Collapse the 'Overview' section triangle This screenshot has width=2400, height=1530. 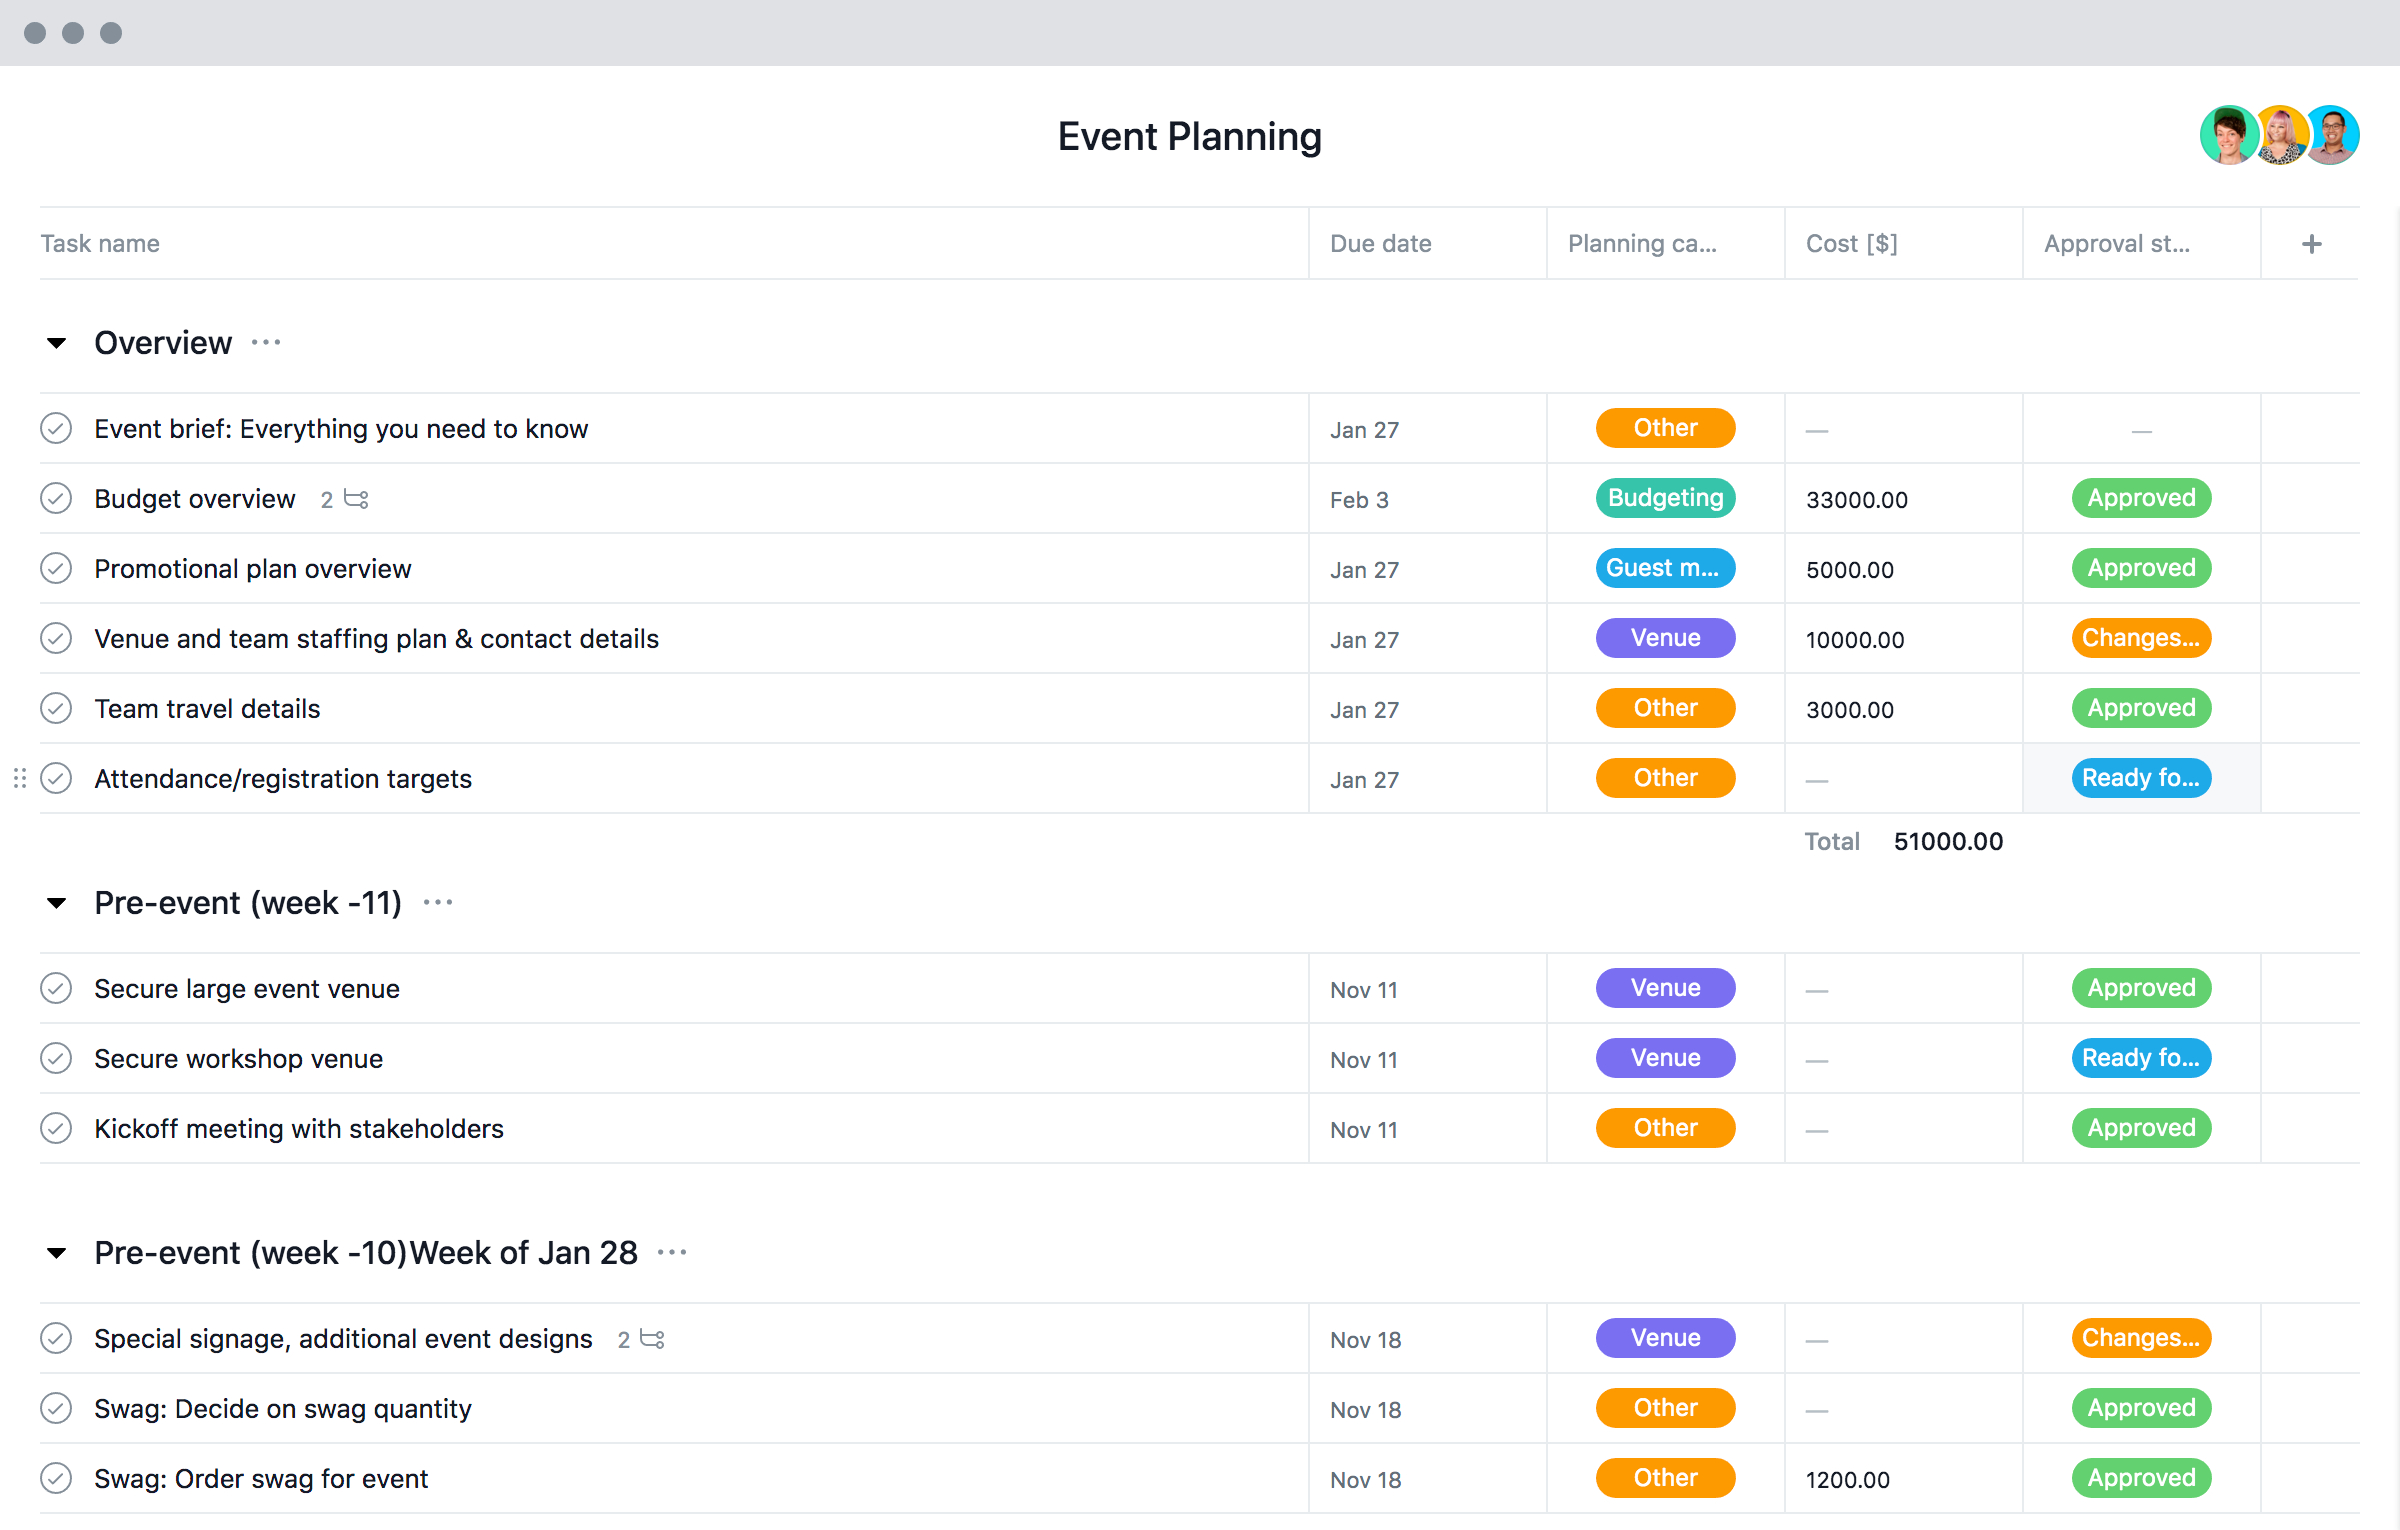[x=61, y=343]
